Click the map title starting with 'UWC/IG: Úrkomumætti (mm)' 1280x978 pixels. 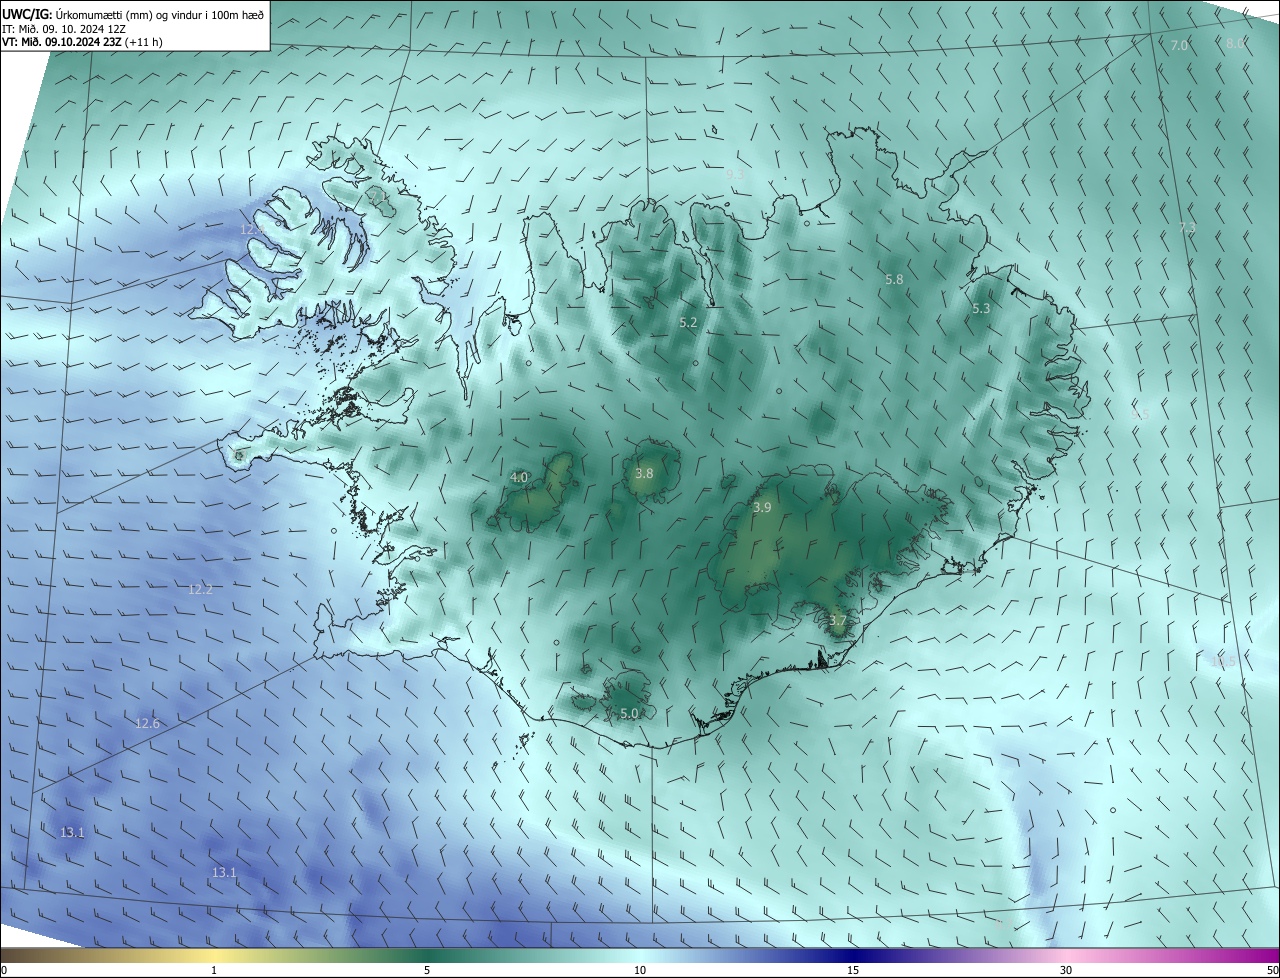coord(134,13)
